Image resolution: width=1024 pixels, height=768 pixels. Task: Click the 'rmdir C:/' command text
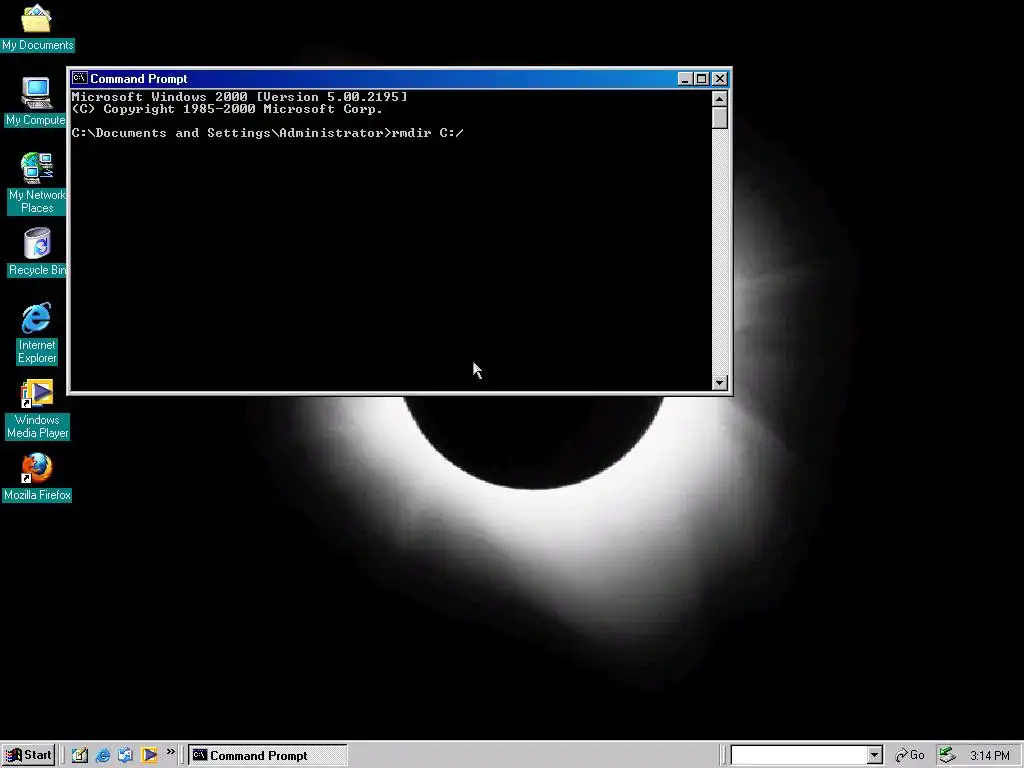coord(428,133)
